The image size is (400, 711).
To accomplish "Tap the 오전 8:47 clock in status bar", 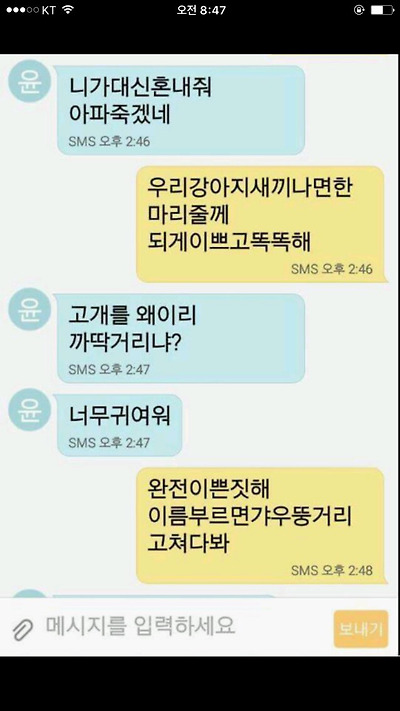I will tap(201, 10).
